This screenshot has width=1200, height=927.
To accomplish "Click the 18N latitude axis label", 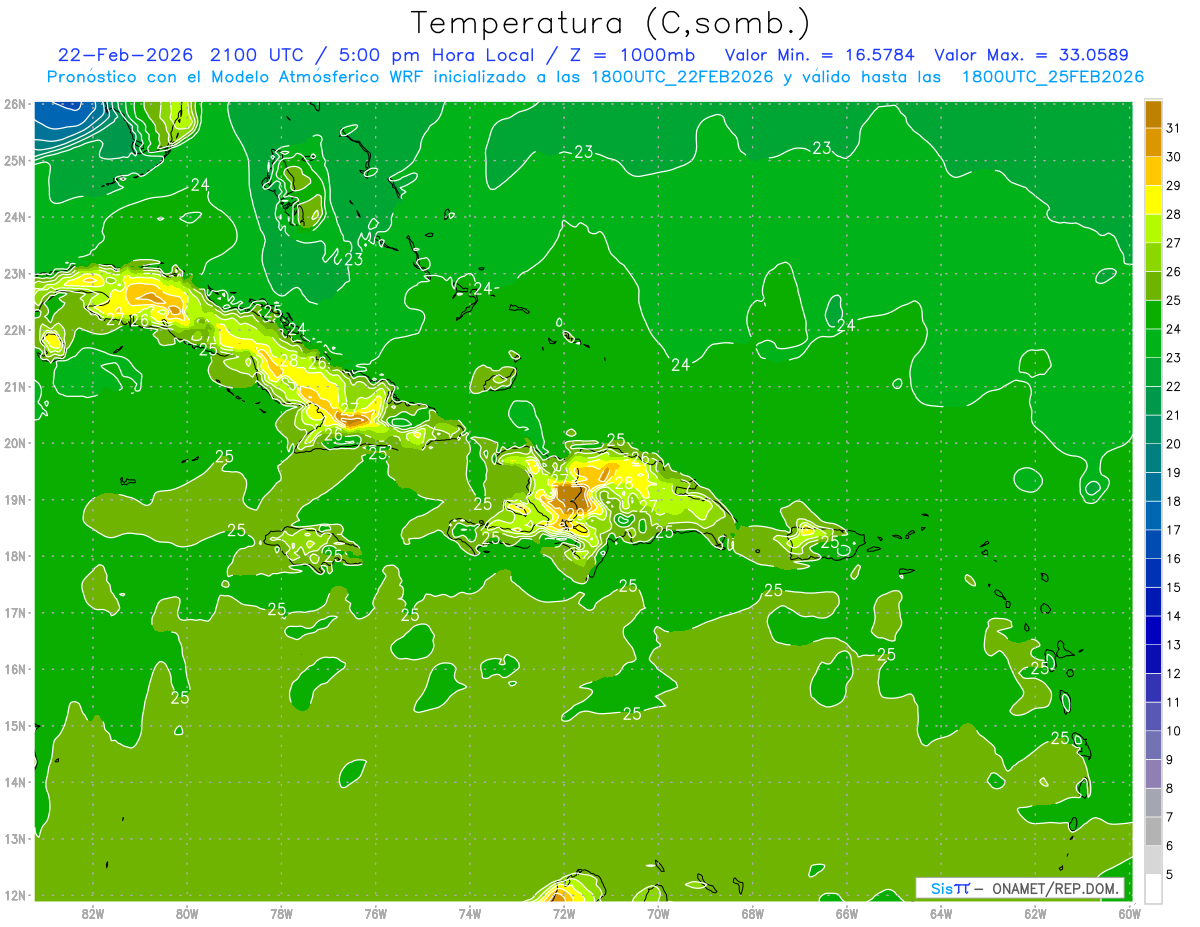I will (x=14, y=556).
